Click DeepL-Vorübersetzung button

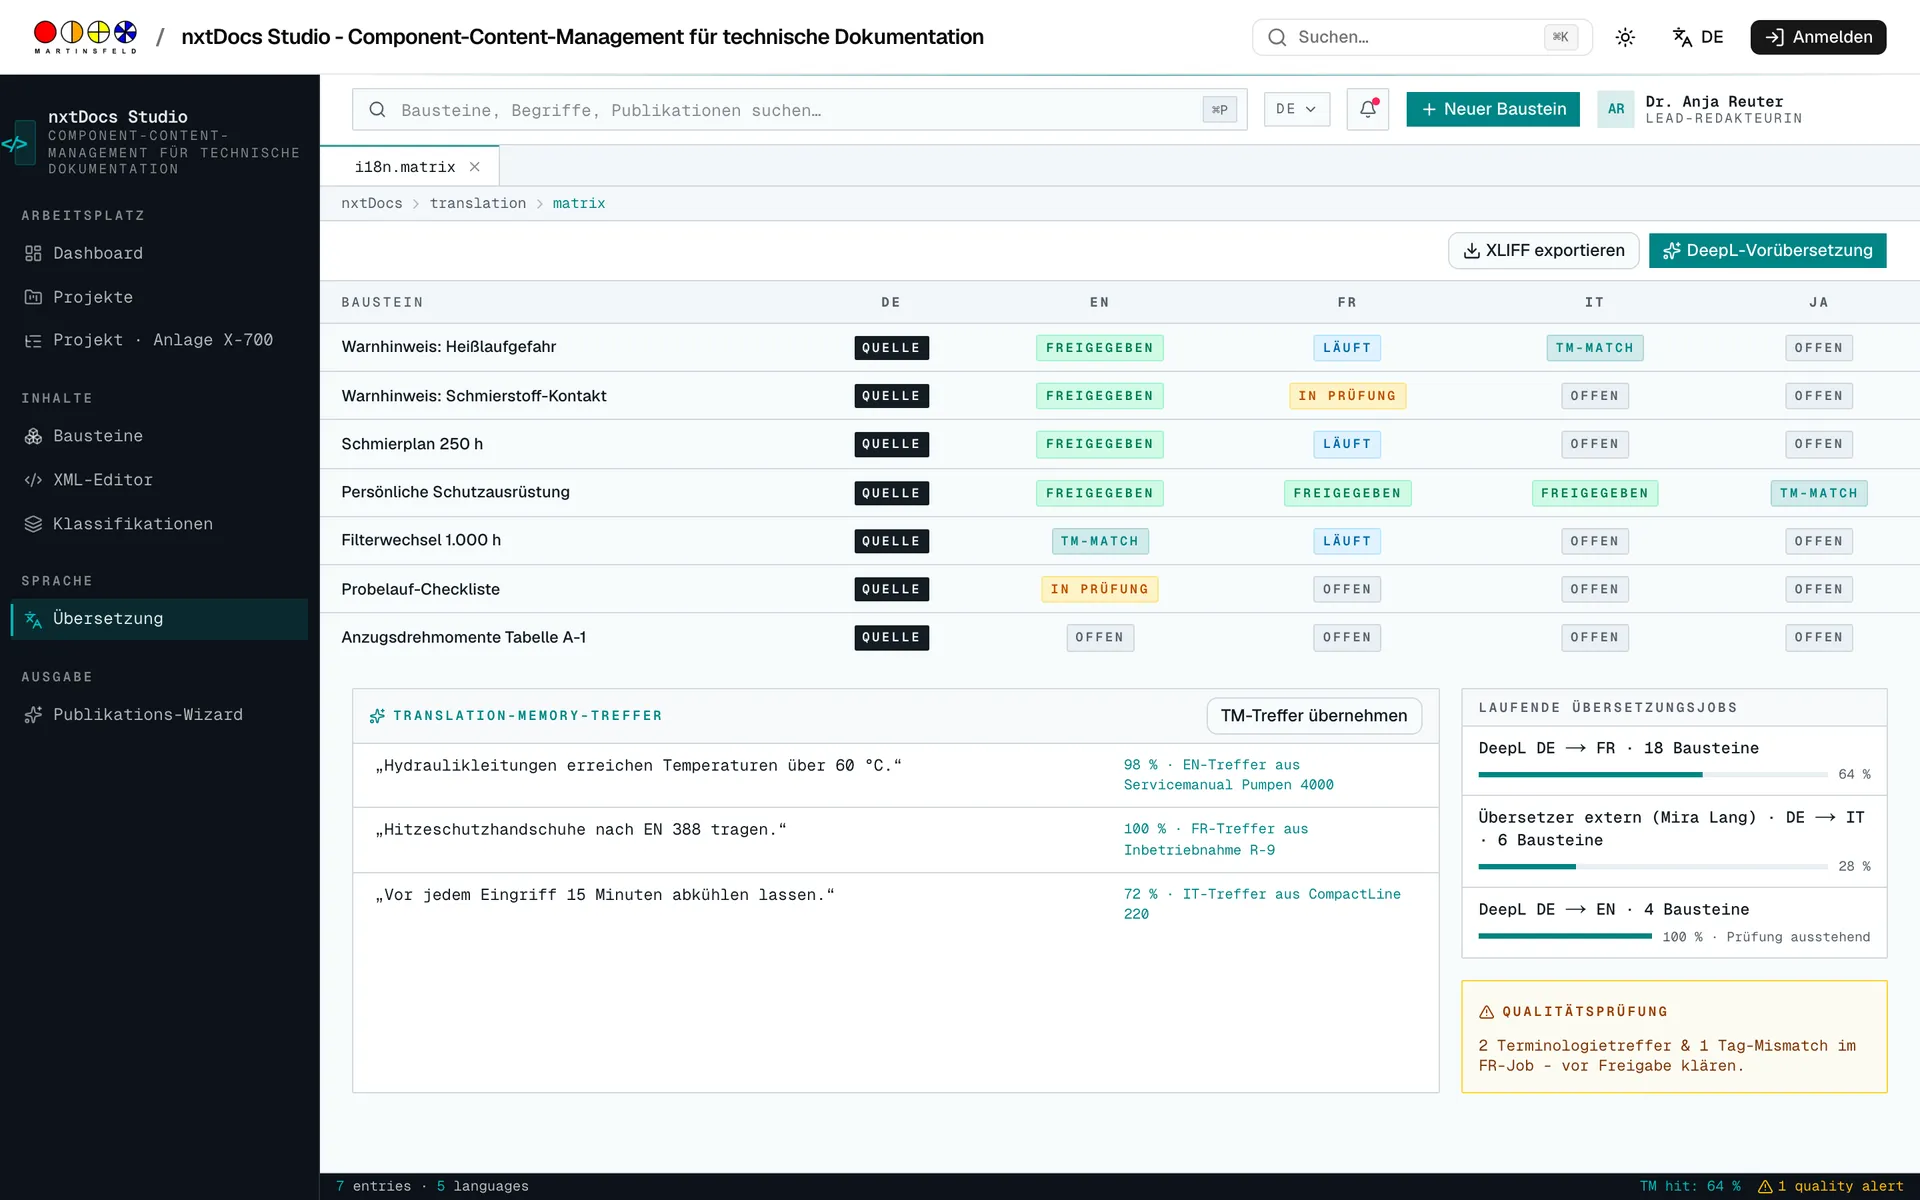1767,250
